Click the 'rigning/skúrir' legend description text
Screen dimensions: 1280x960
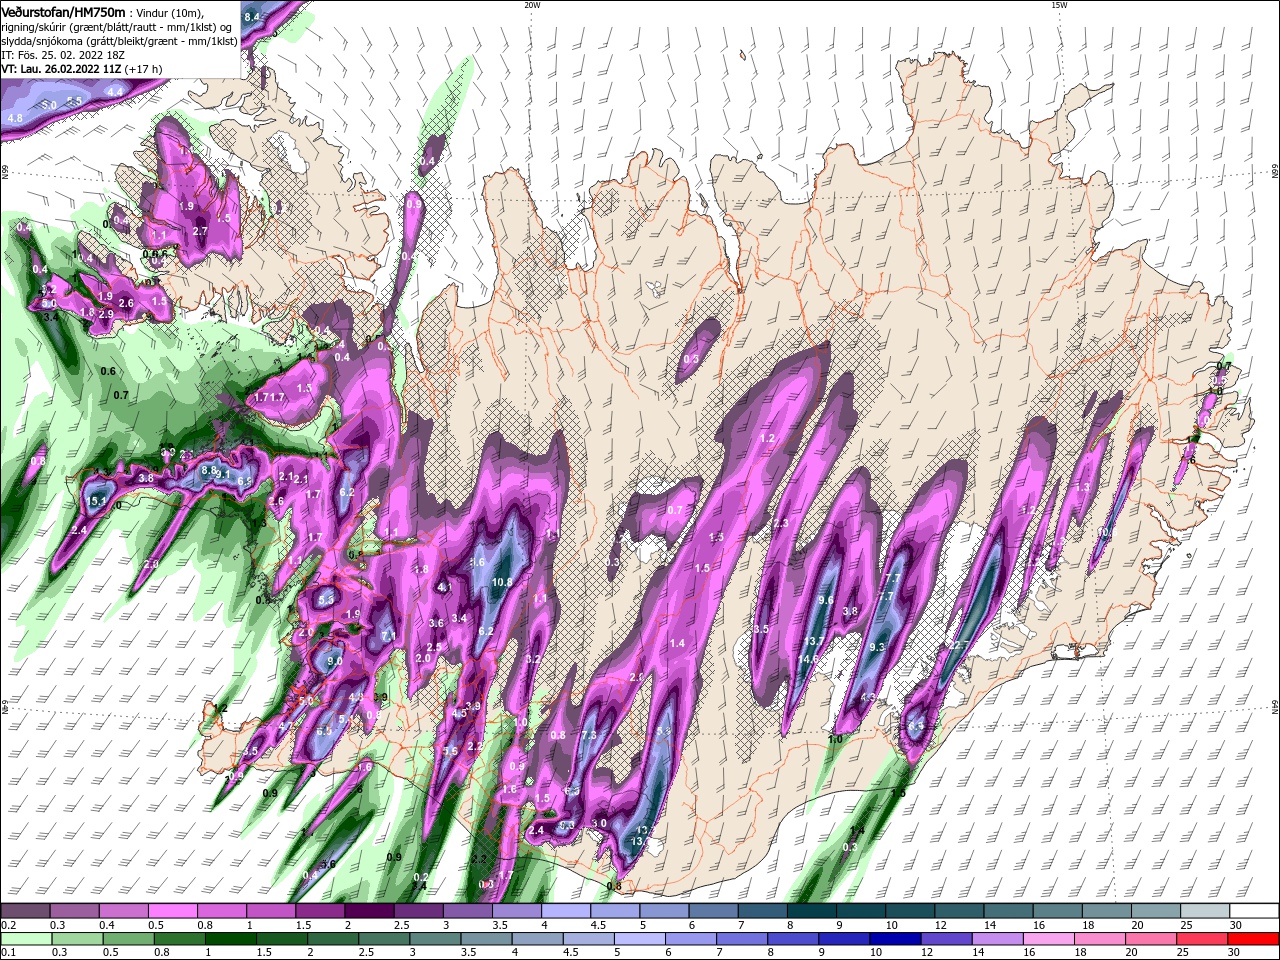(33, 27)
